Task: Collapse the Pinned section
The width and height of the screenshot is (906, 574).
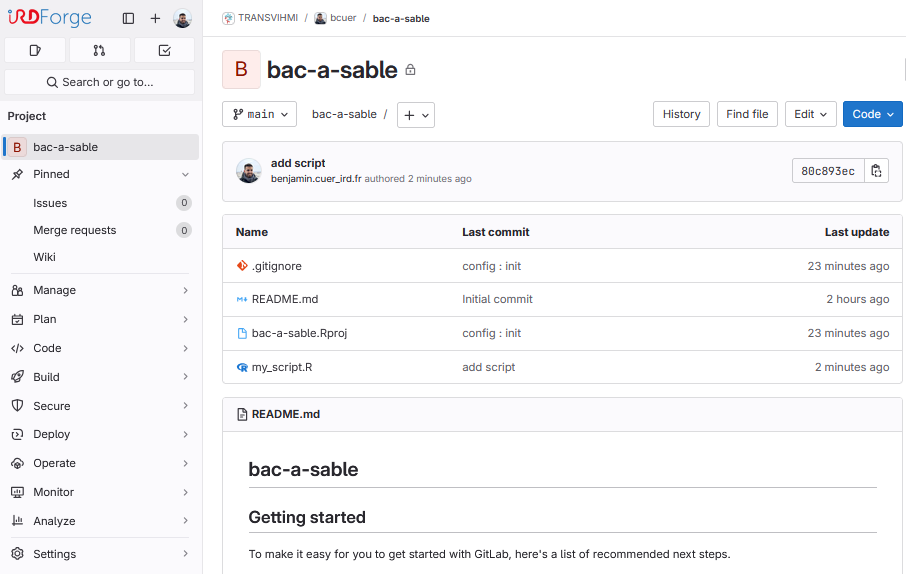Action: [x=185, y=174]
